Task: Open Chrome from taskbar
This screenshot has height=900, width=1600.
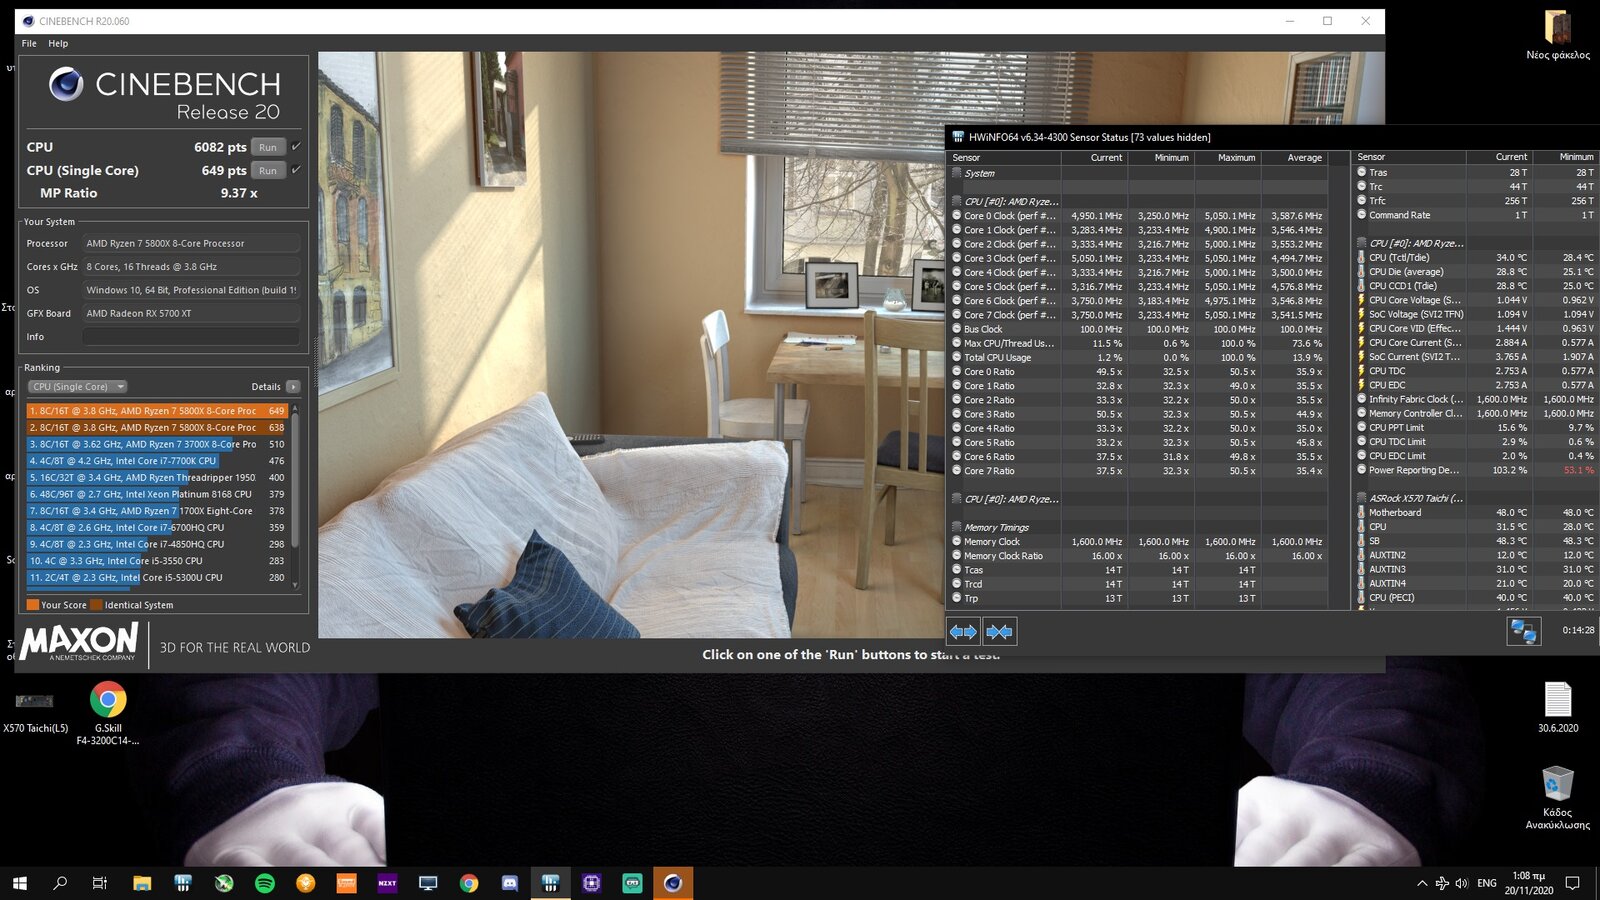Action: click(x=469, y=883)
